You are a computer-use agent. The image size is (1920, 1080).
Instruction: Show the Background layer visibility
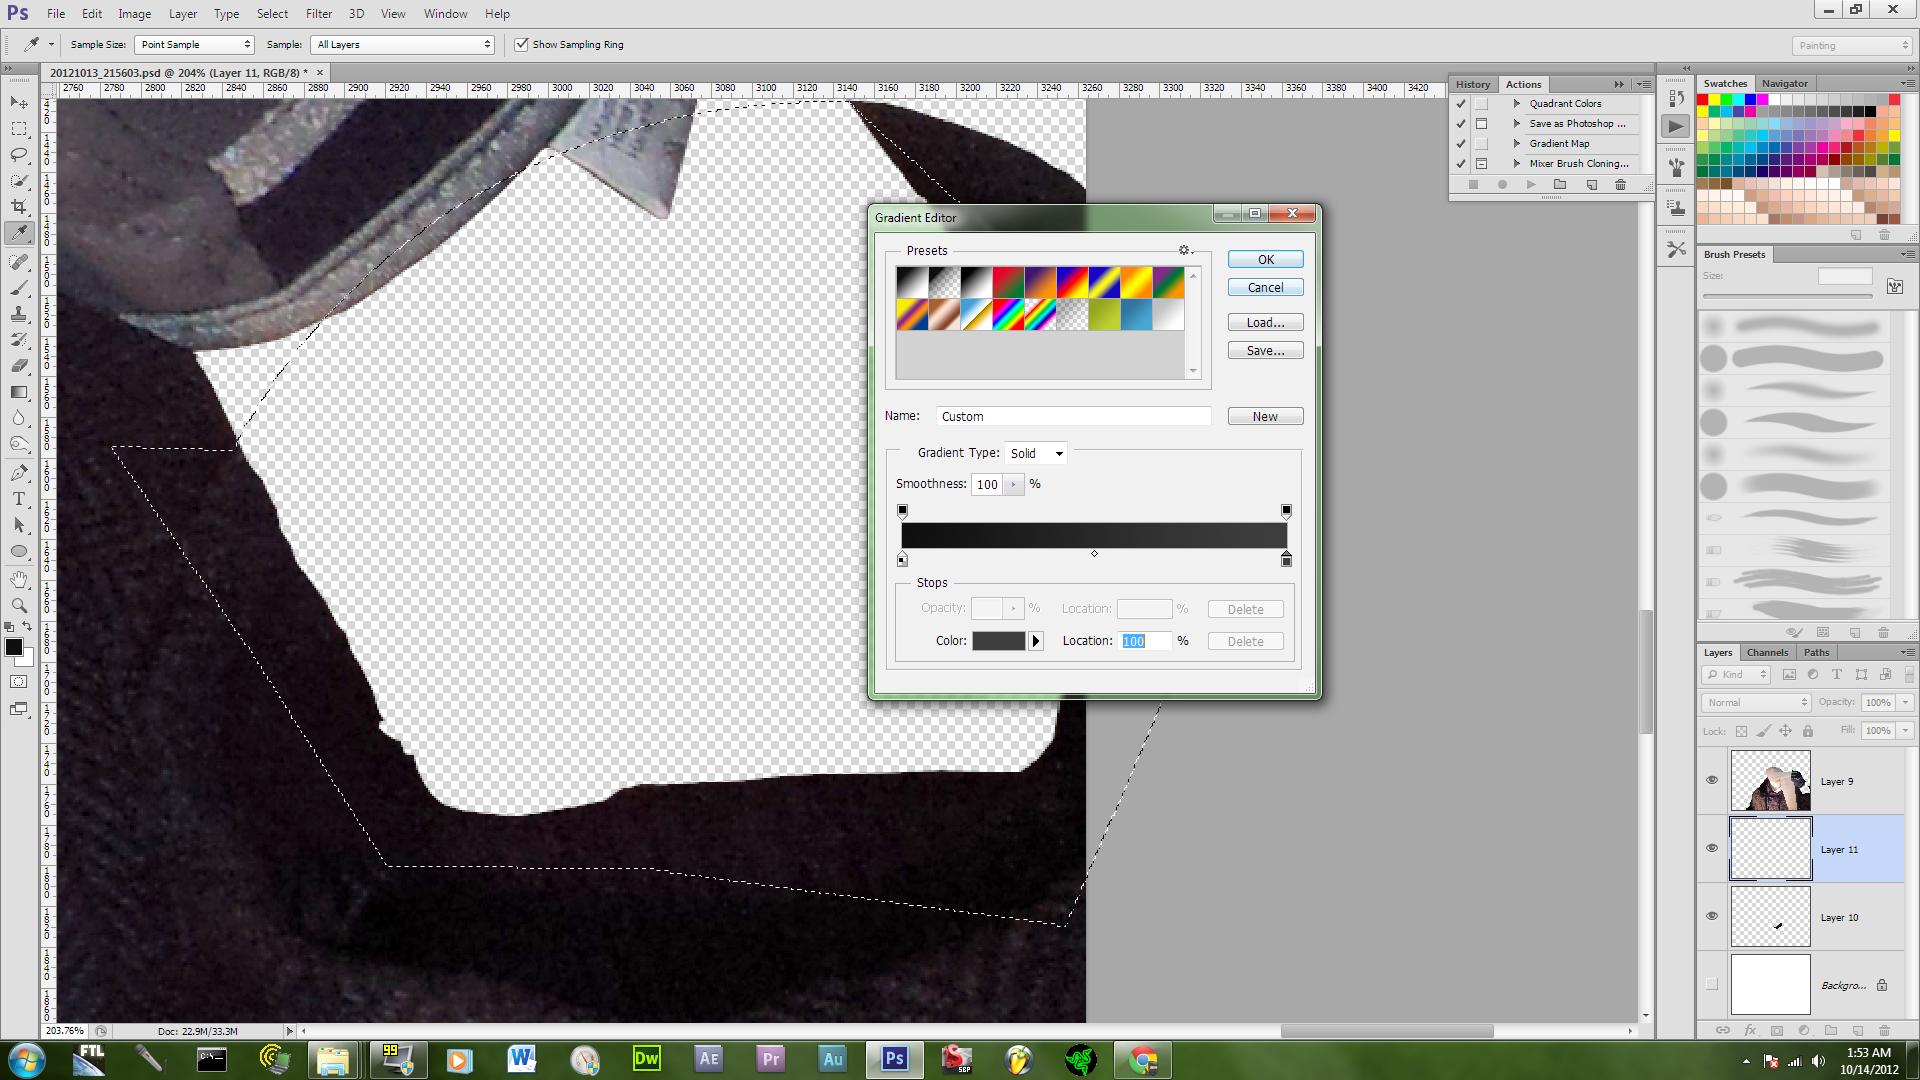[x=1712, y=985]
